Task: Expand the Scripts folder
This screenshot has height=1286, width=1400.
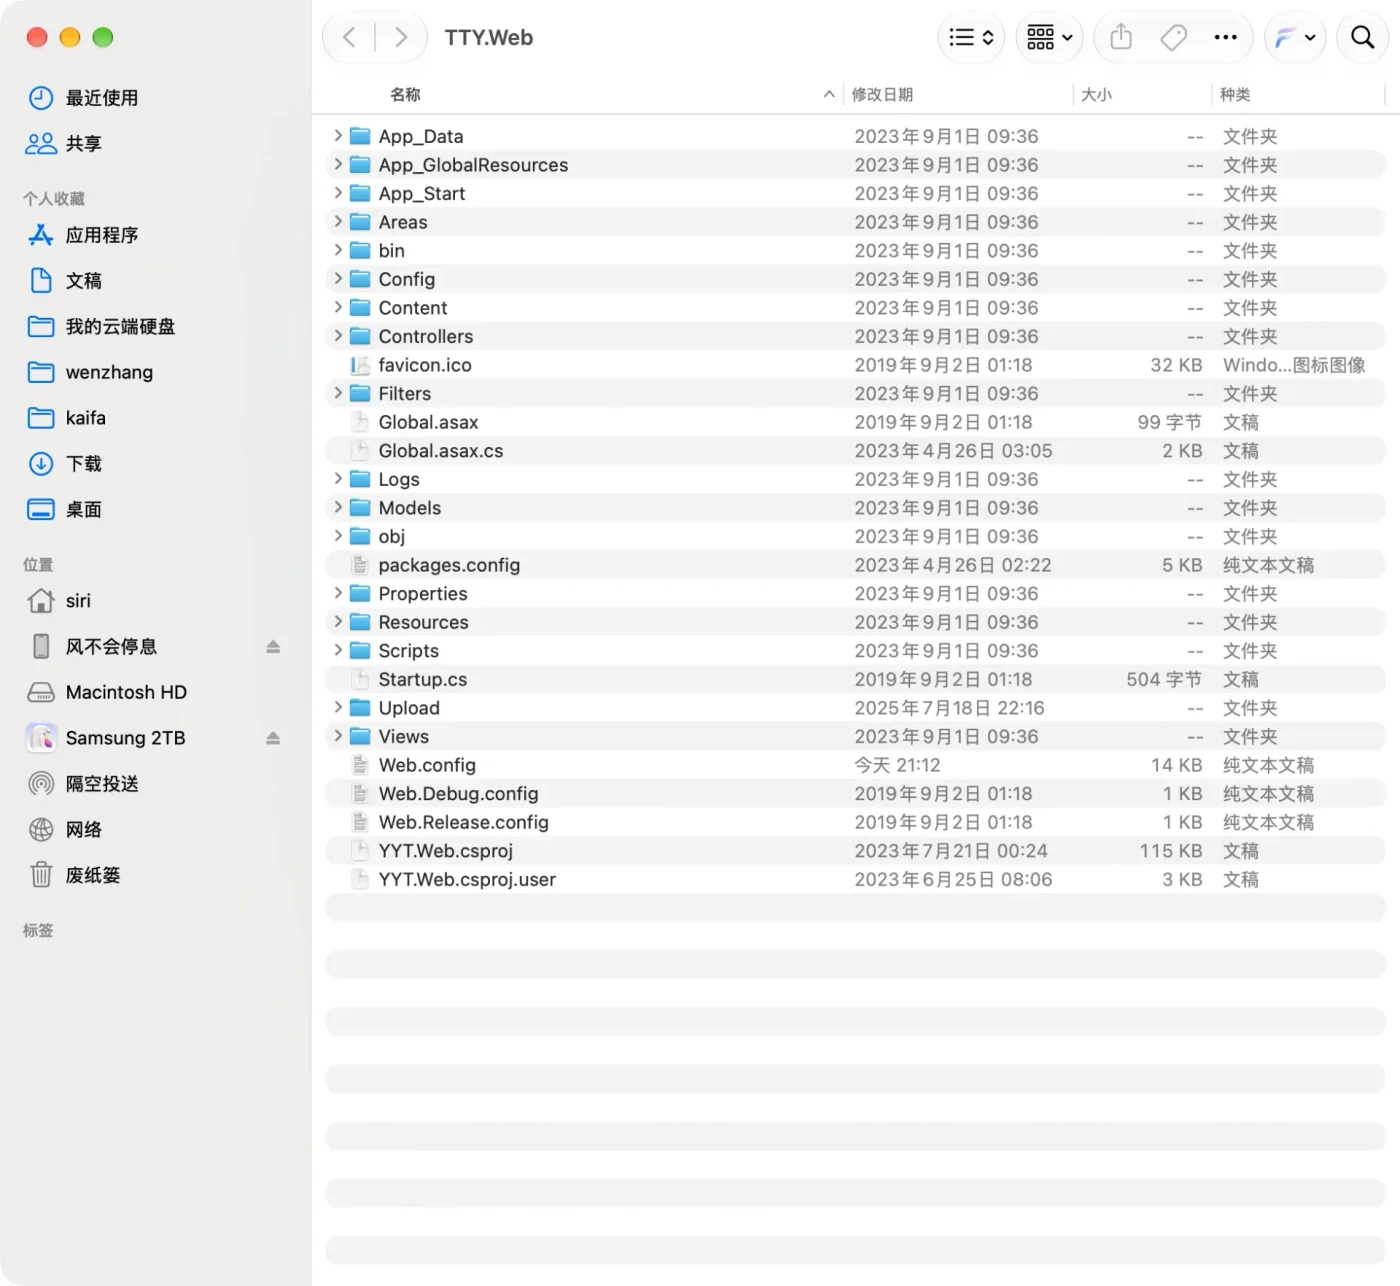Action: coord(338,650)
